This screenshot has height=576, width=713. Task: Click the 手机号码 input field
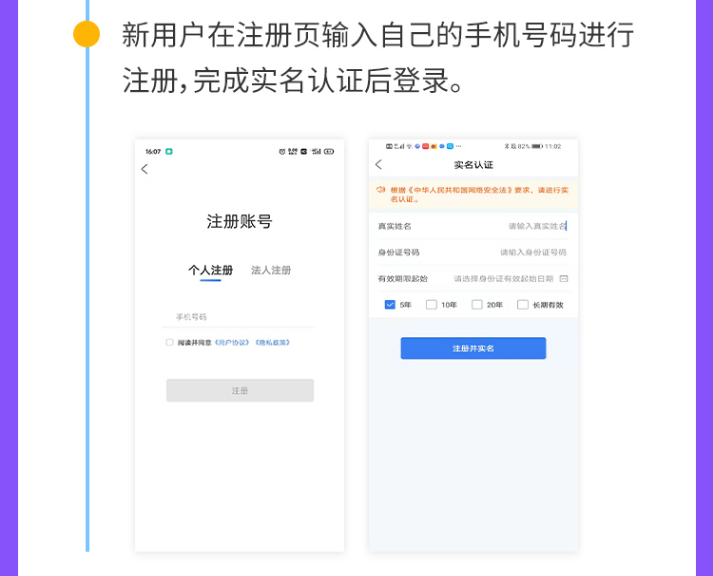pos(238,317)
